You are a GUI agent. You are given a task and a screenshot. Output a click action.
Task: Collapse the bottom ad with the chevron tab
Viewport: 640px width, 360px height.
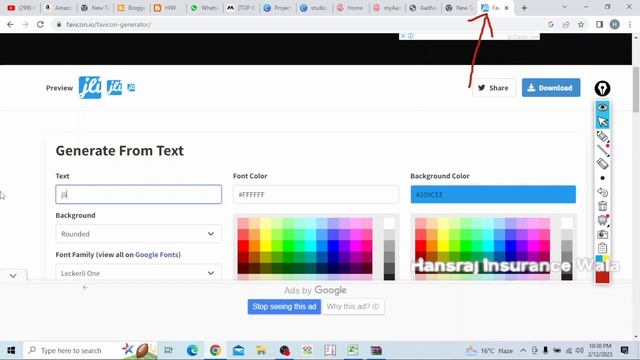13,276
